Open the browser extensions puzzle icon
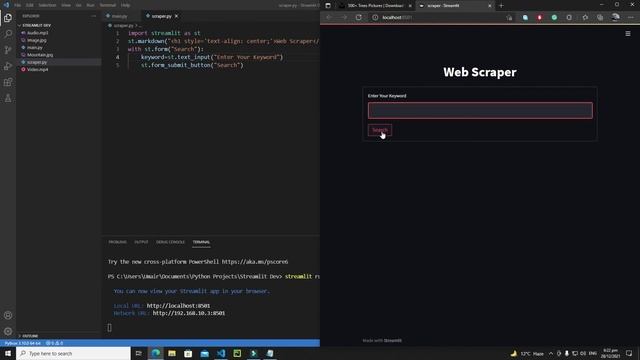The width and height of the screenshot is (640, 360). [x=569, y=18]
